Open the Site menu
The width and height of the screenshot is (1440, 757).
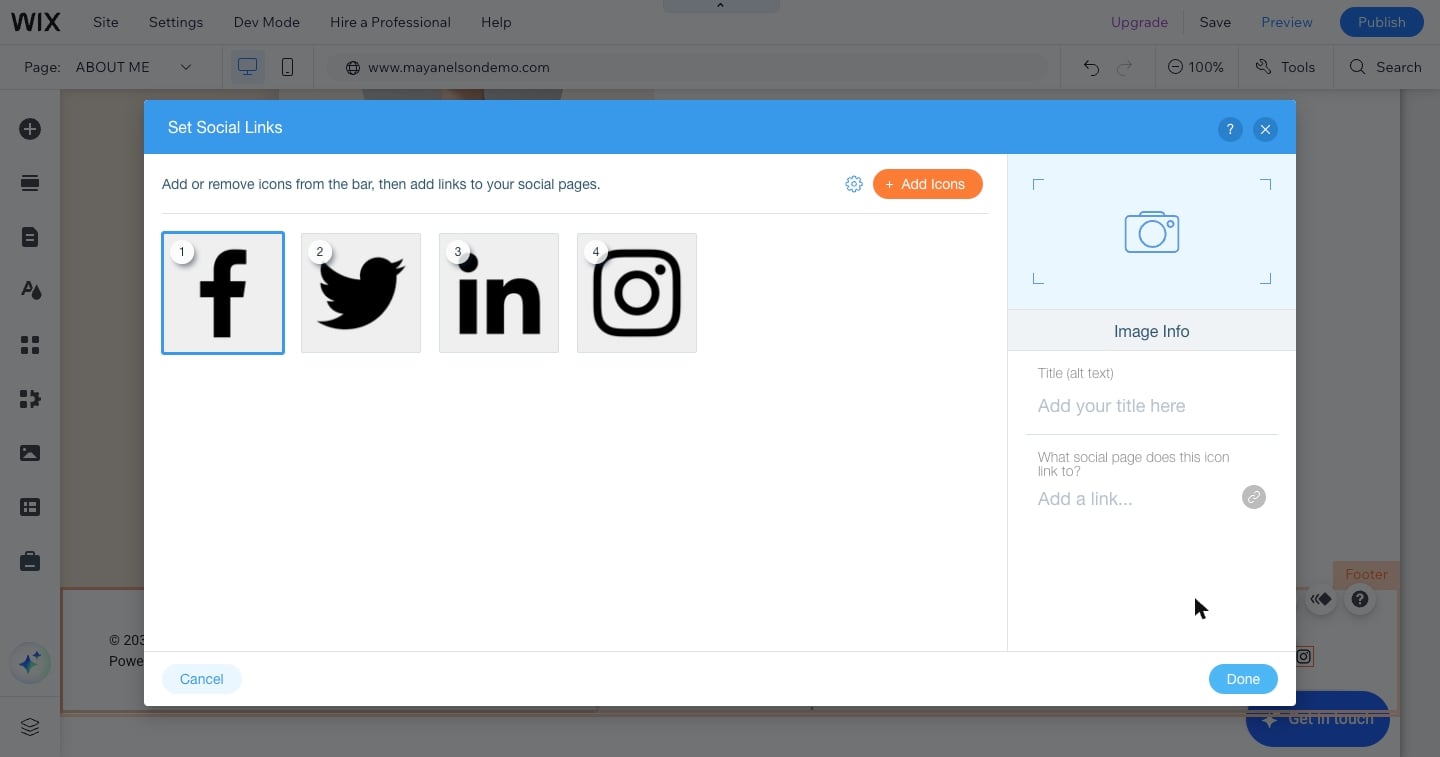105,22
